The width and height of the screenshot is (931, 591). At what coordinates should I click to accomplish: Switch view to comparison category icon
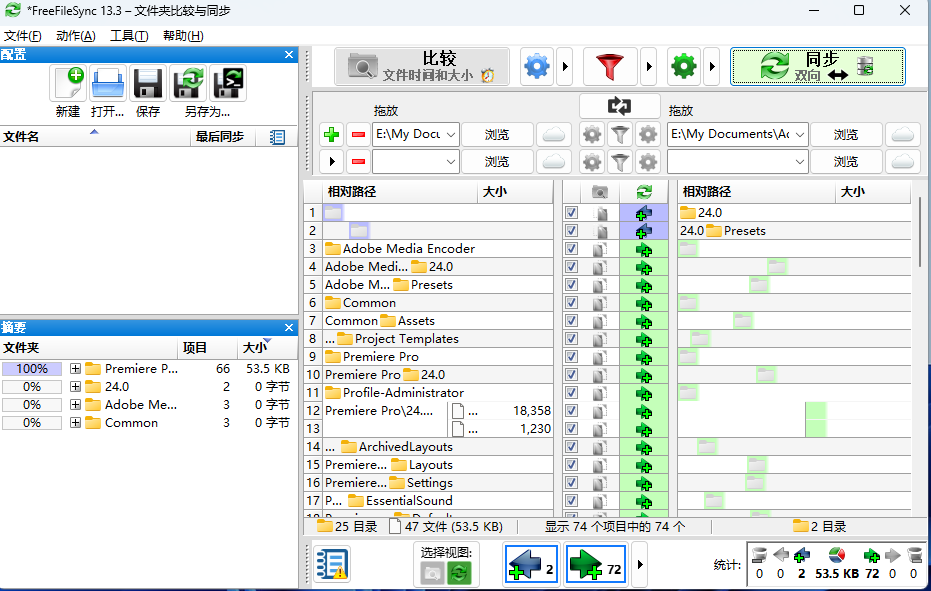tap(432, 573)
